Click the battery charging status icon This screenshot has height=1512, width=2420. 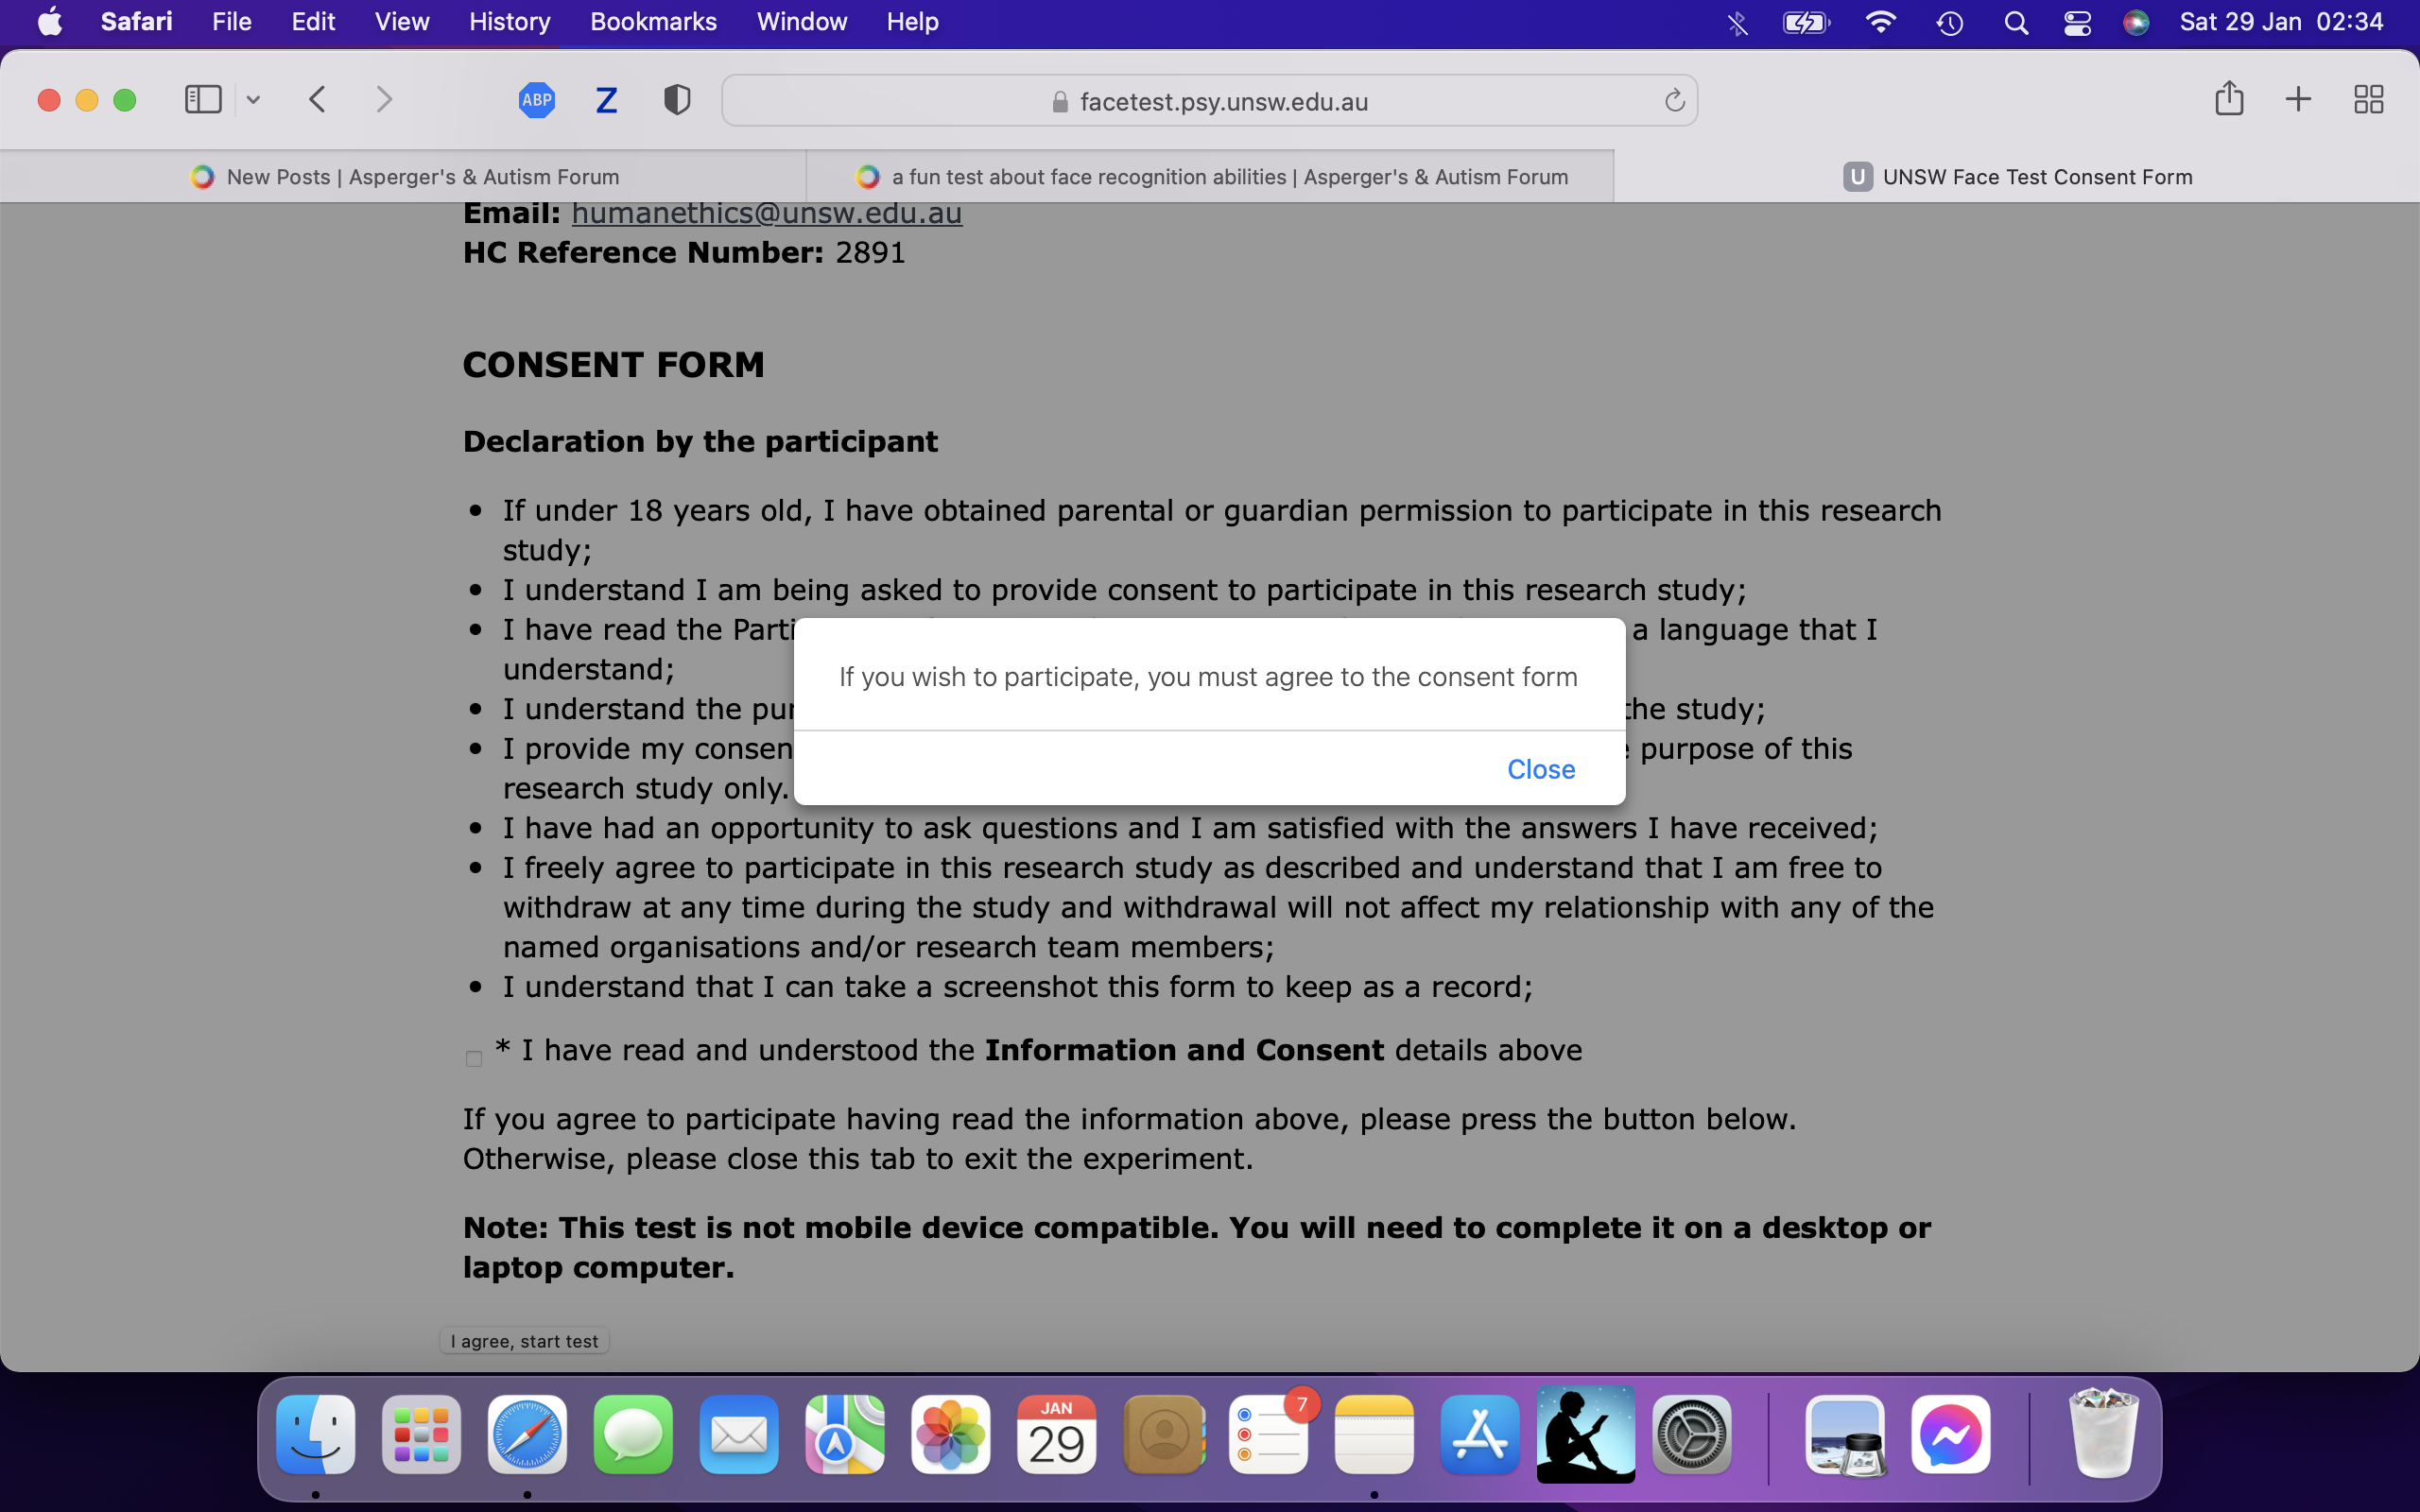click(x=1806, y=22)
